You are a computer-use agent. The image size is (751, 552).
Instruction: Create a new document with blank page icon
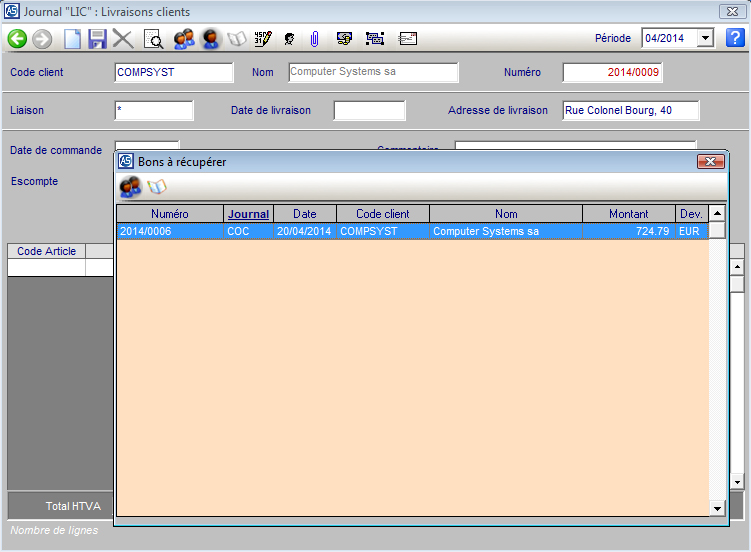[72, 39]
